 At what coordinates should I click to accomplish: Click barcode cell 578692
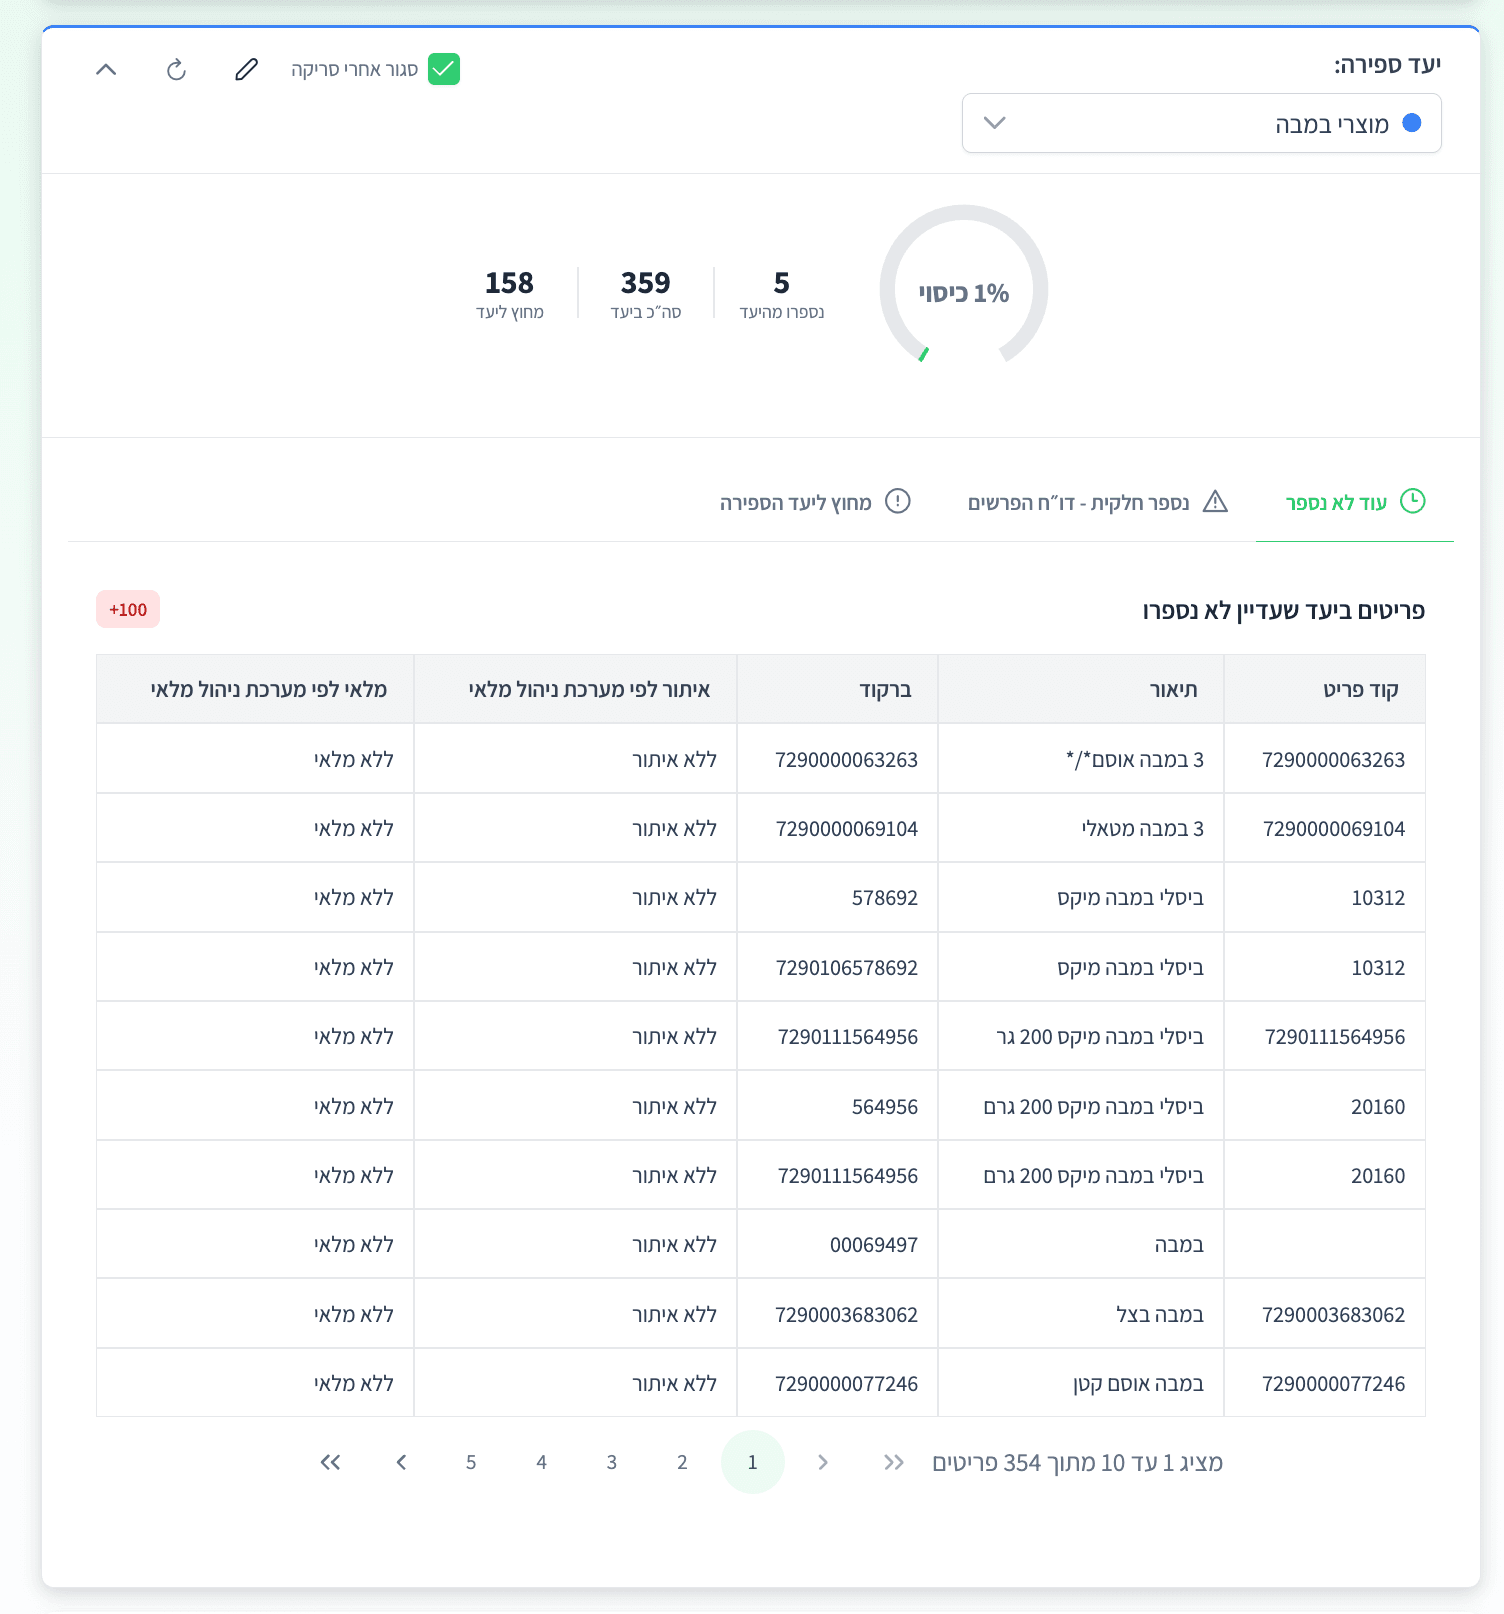tap(884, 898)
